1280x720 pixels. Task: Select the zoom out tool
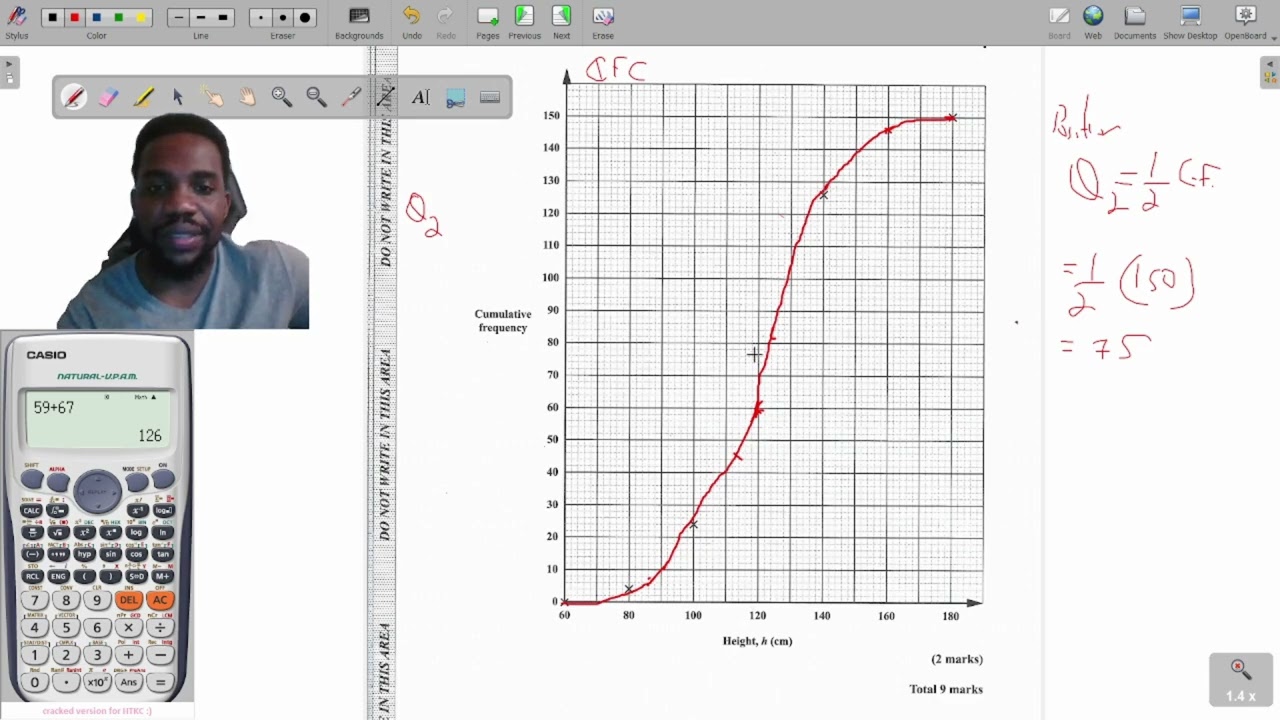pos(316,97)
